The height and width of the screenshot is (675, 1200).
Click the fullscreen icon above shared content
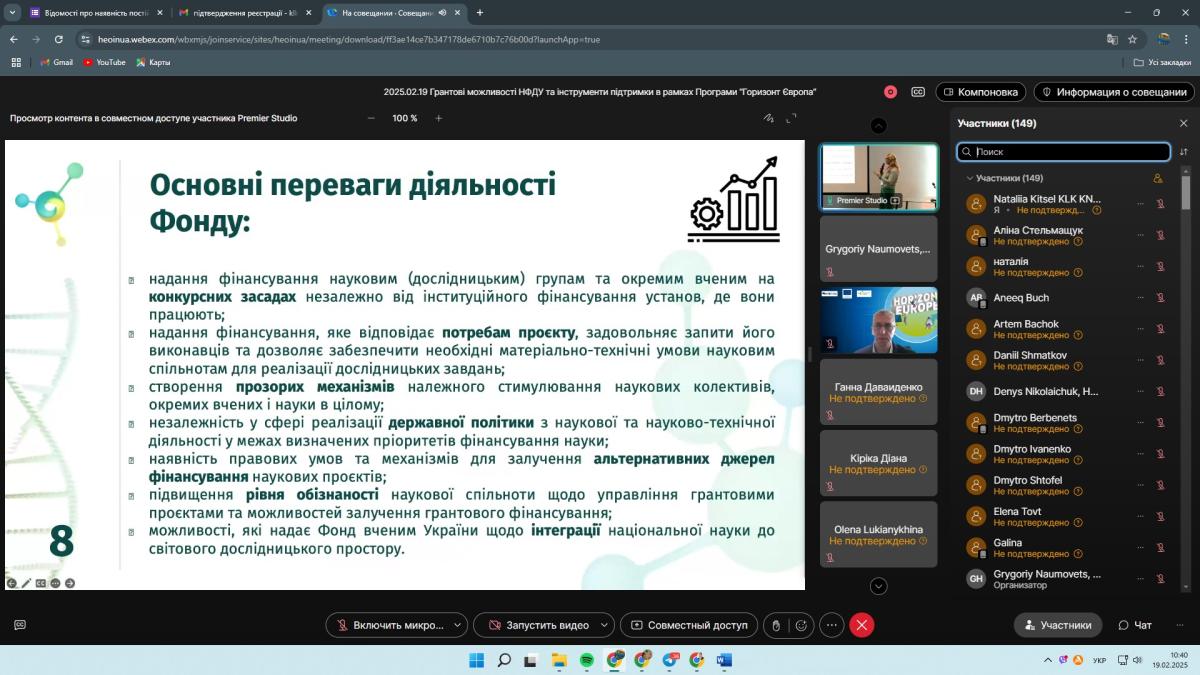(x=791, y=118)
